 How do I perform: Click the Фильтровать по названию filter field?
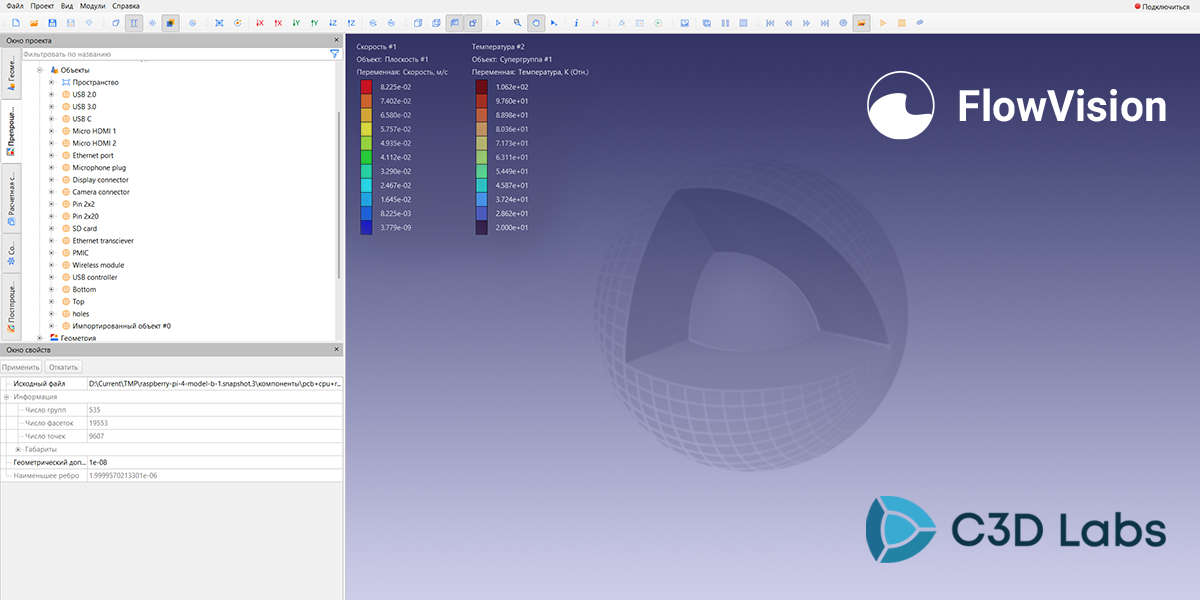(x=175, y=54)
